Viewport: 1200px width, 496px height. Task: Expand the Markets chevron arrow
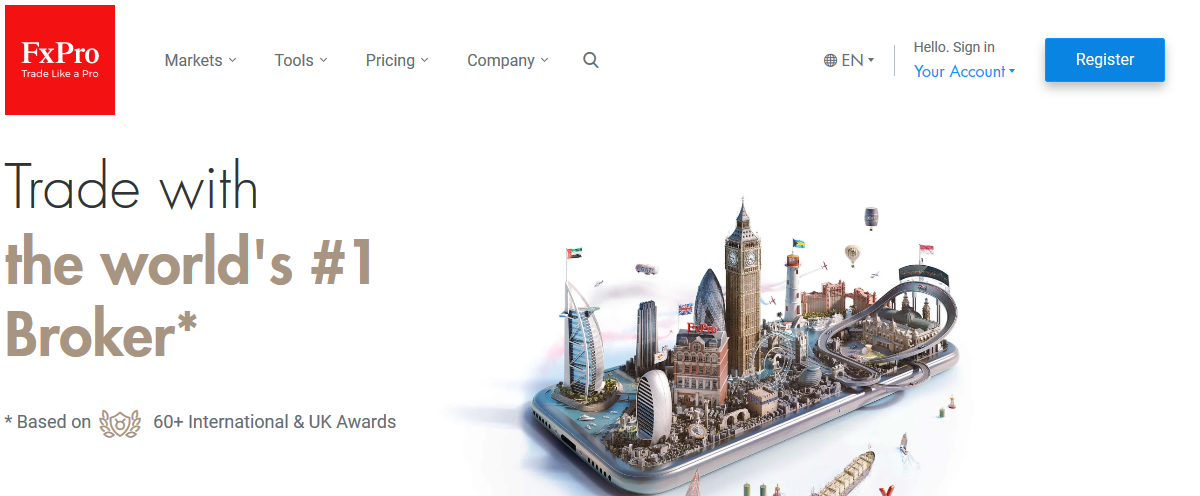(x=233, y=60)
